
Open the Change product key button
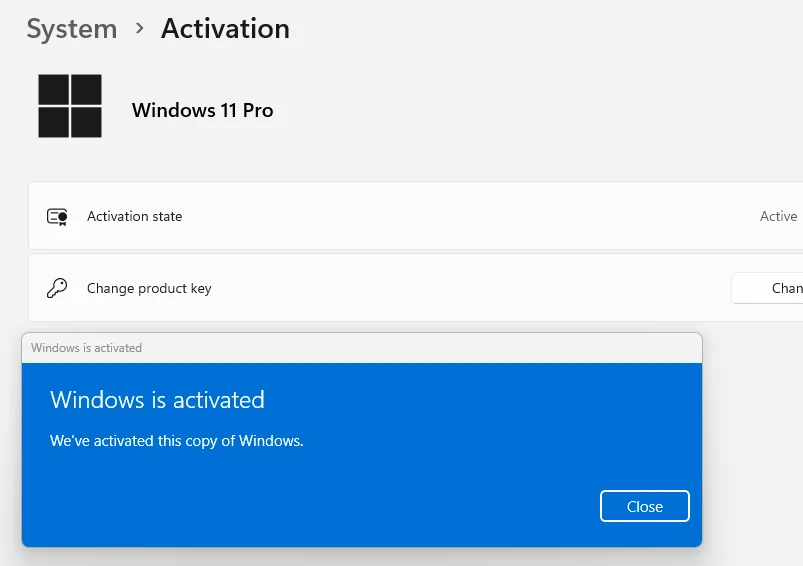point(767,288)
